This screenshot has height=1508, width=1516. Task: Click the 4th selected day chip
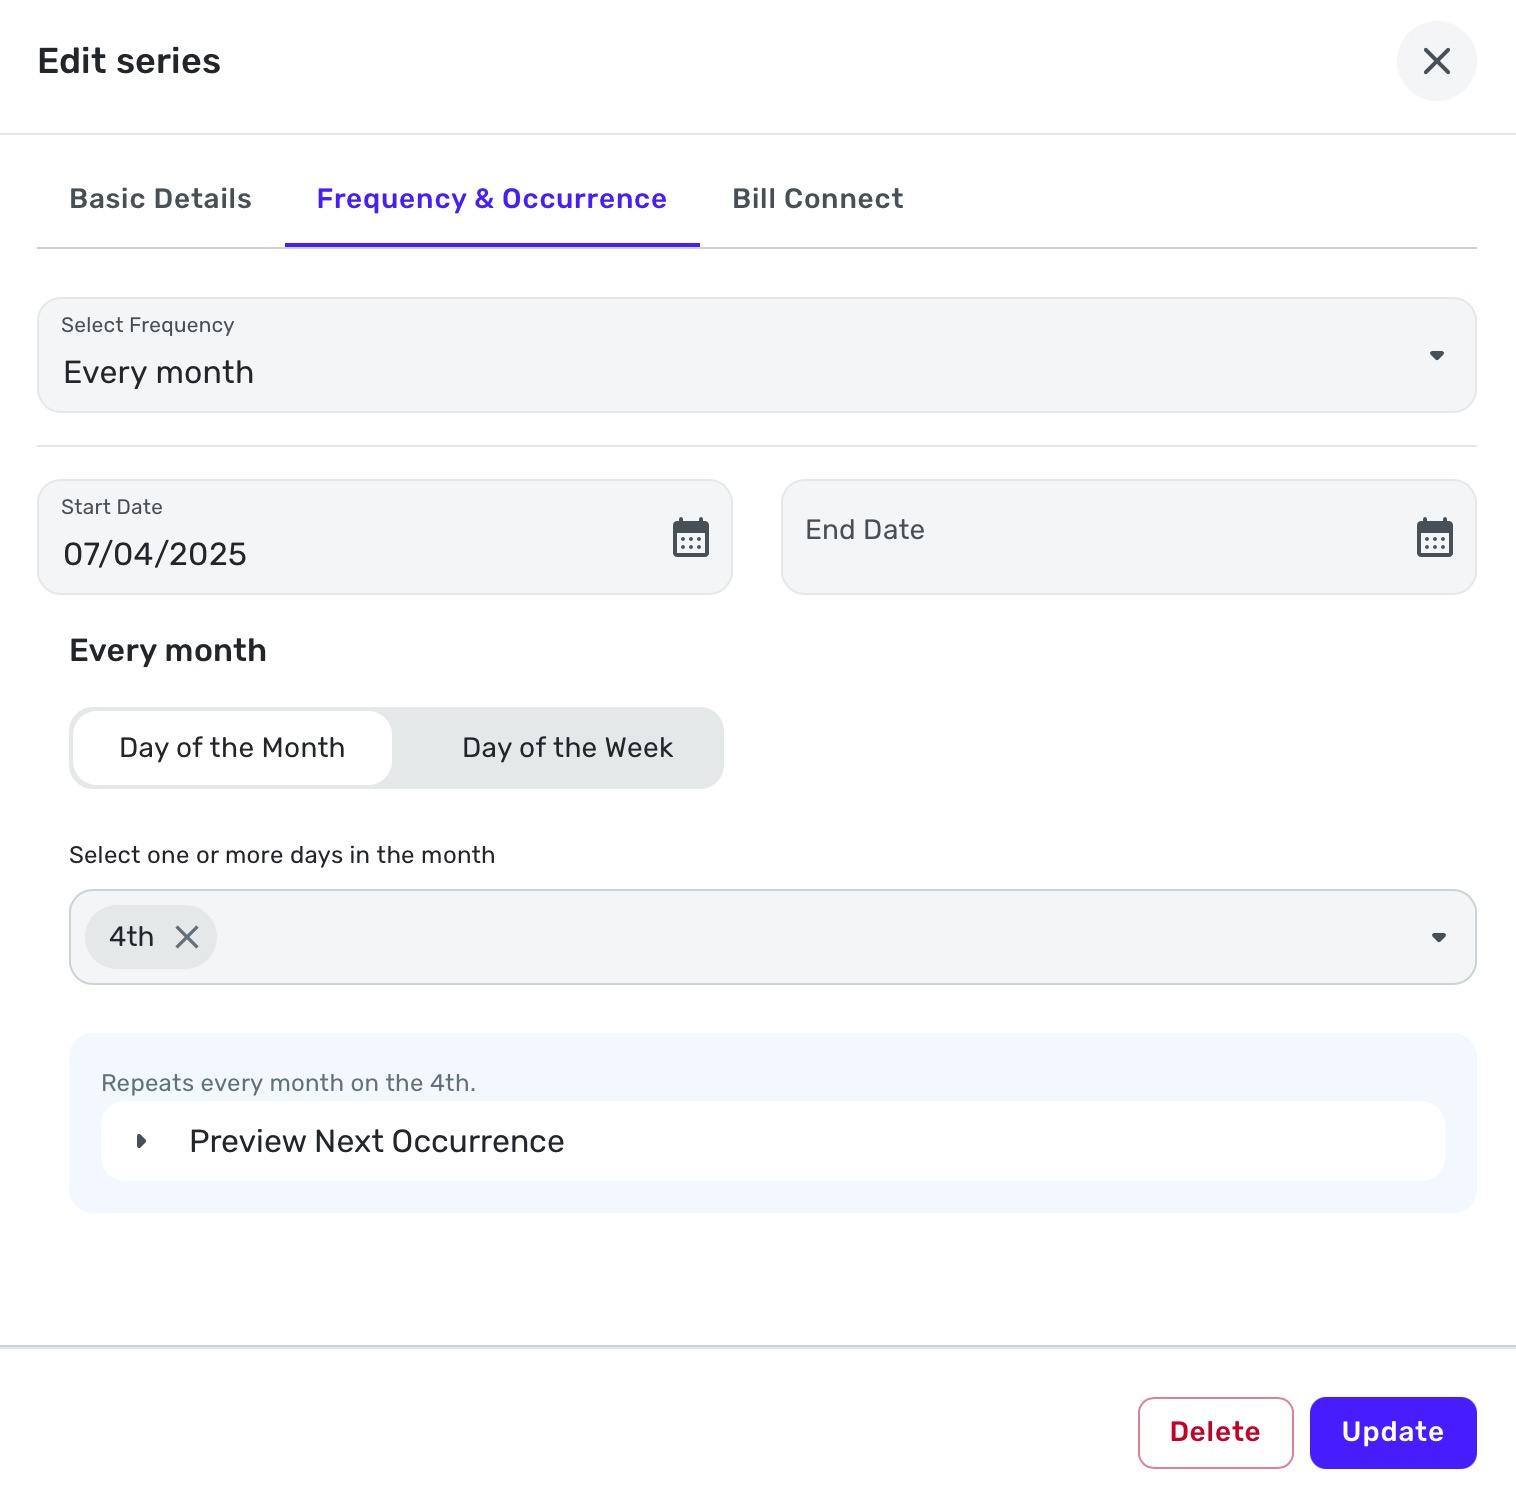point(131,937)
